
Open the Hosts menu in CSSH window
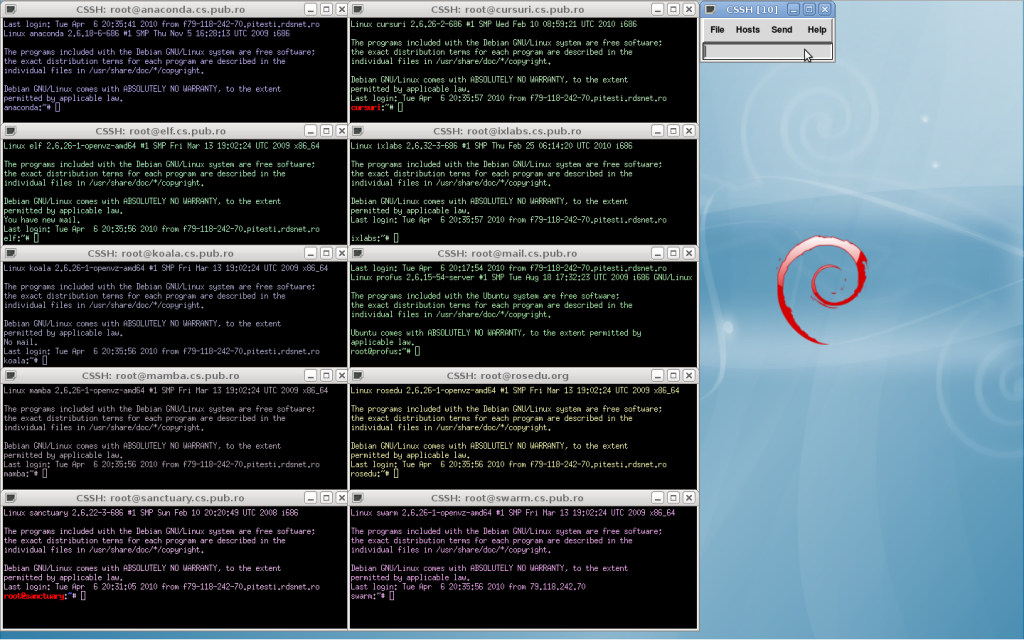point(747,29)
